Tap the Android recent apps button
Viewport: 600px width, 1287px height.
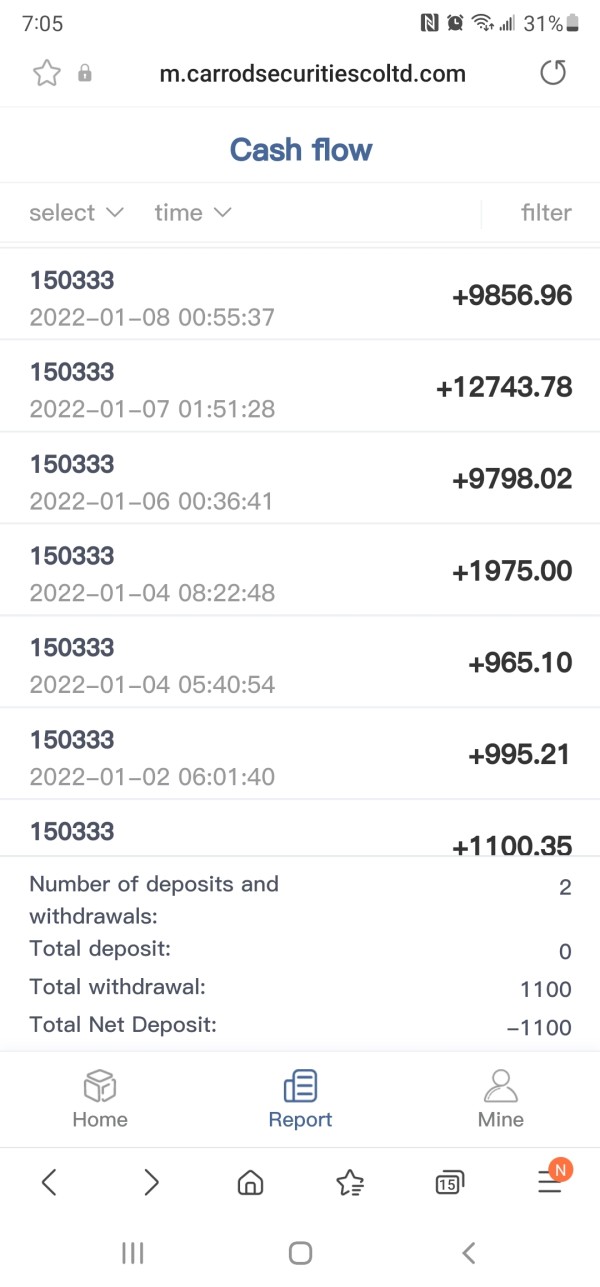132,1252
